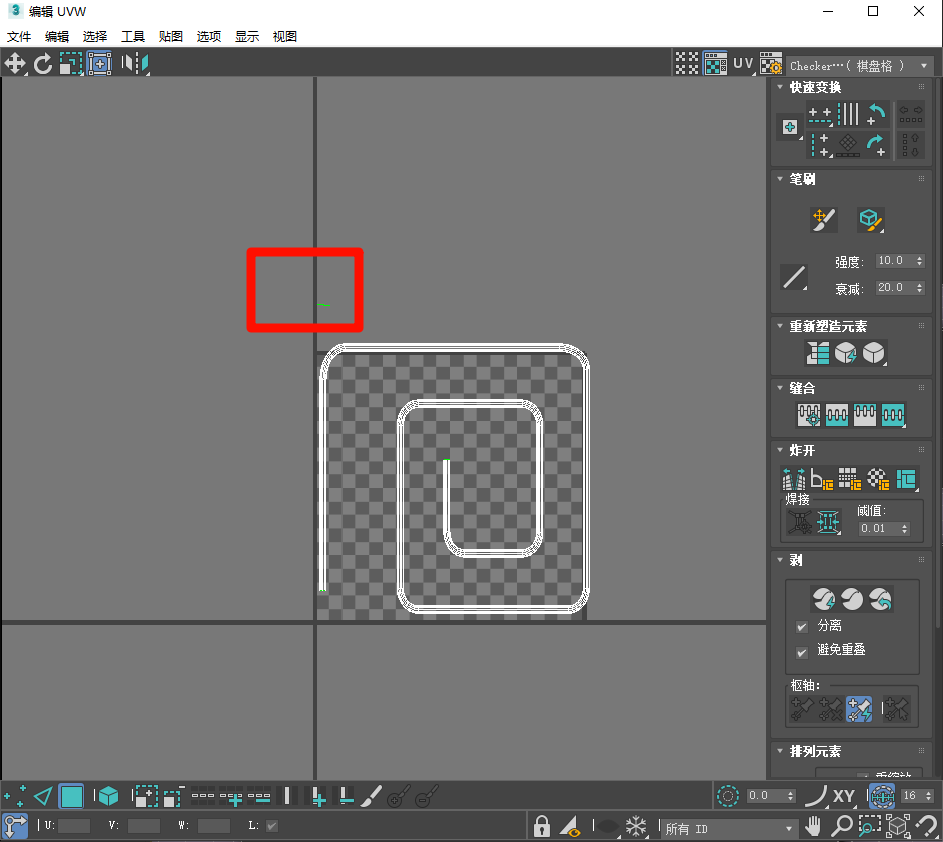Click the Break icon in 炸开
Viewport: 943px width, 842px height.
793,479
